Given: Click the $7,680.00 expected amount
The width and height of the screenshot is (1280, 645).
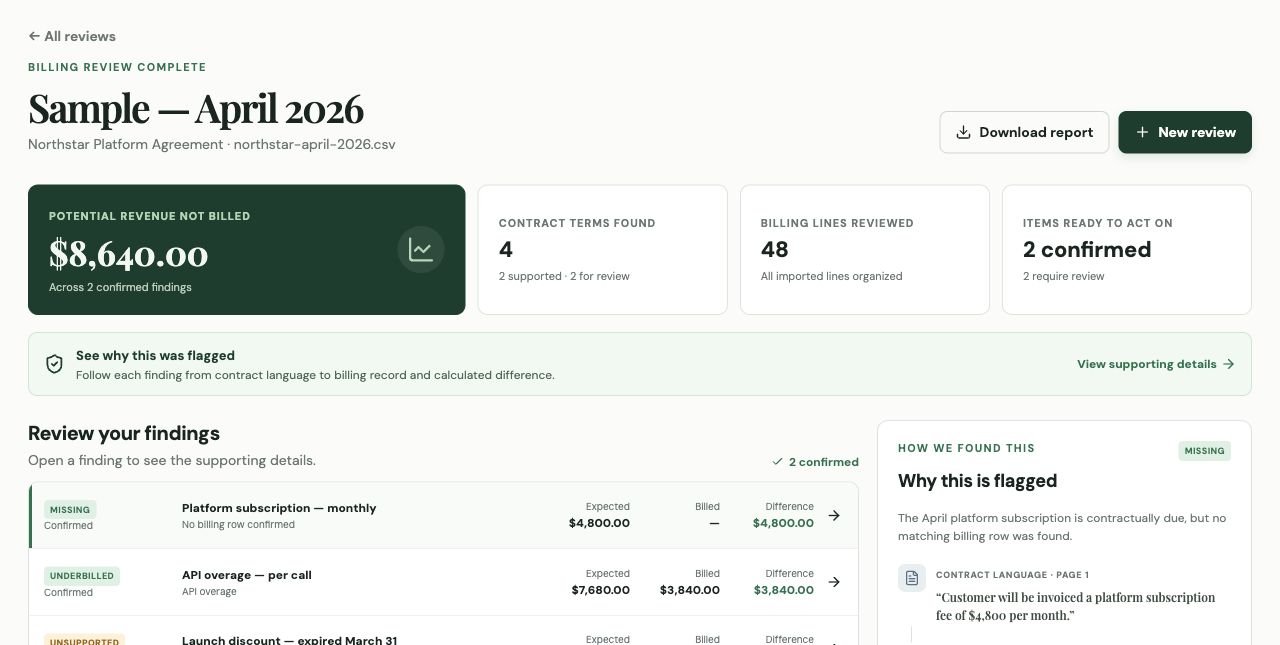Looking at the screenshot, I should click(x=600, y=590).
